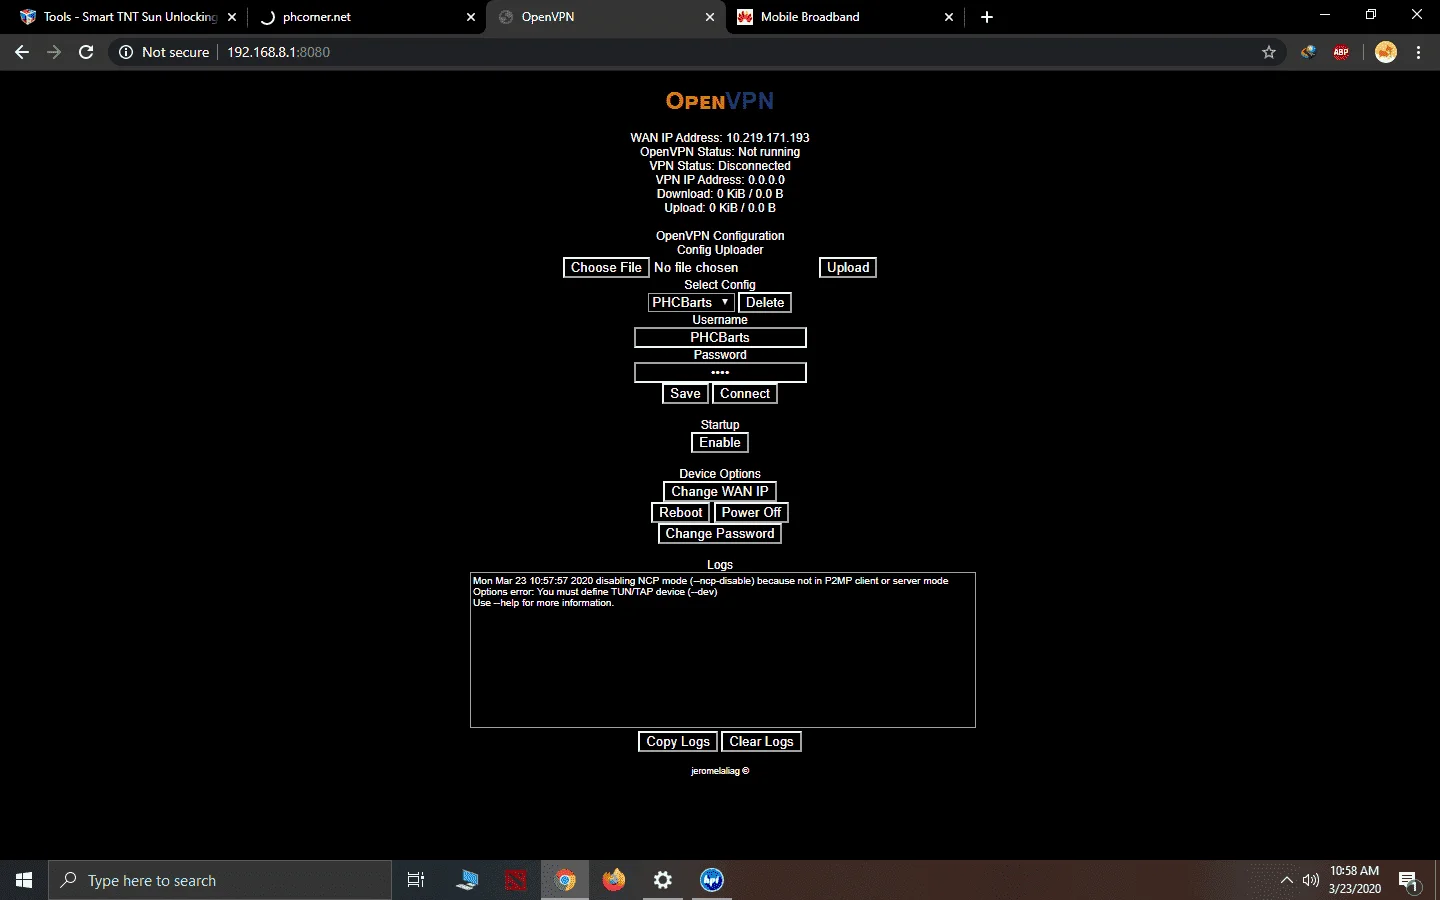Open the Dota 2 taskbar icon
The height and width of the screenshot is (900, 1440).
(x=516, y=880)
